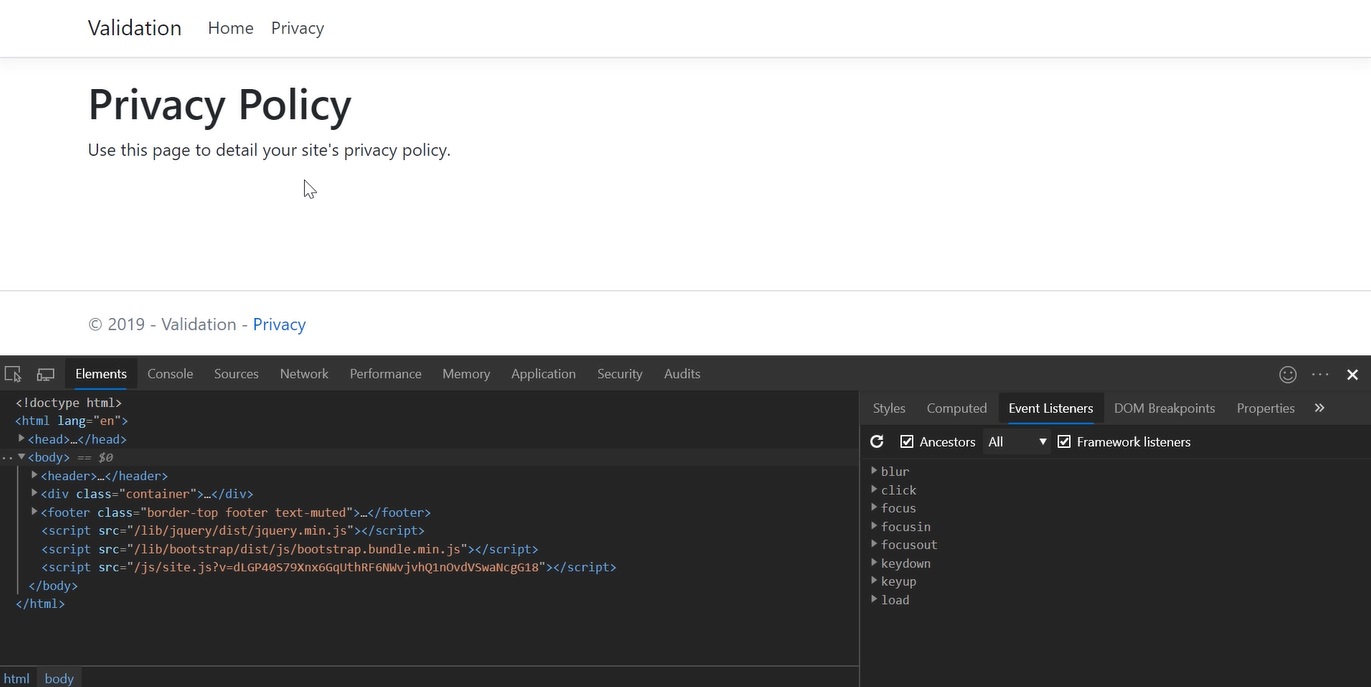The image size is (1371, 687).
Task: Open the Audits tab
Action: tap(682, 374)
